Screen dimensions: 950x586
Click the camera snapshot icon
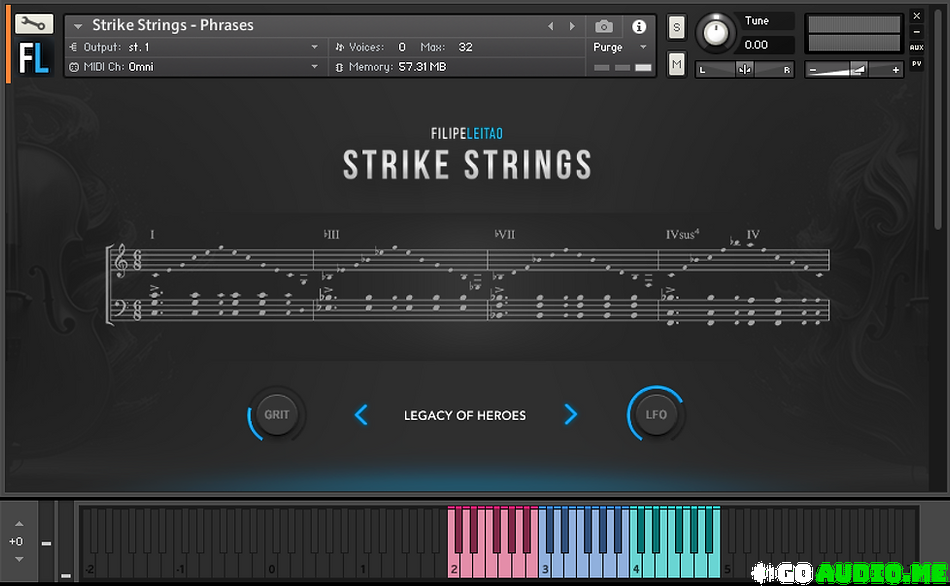pyautogui.click(x=604, y=26)
